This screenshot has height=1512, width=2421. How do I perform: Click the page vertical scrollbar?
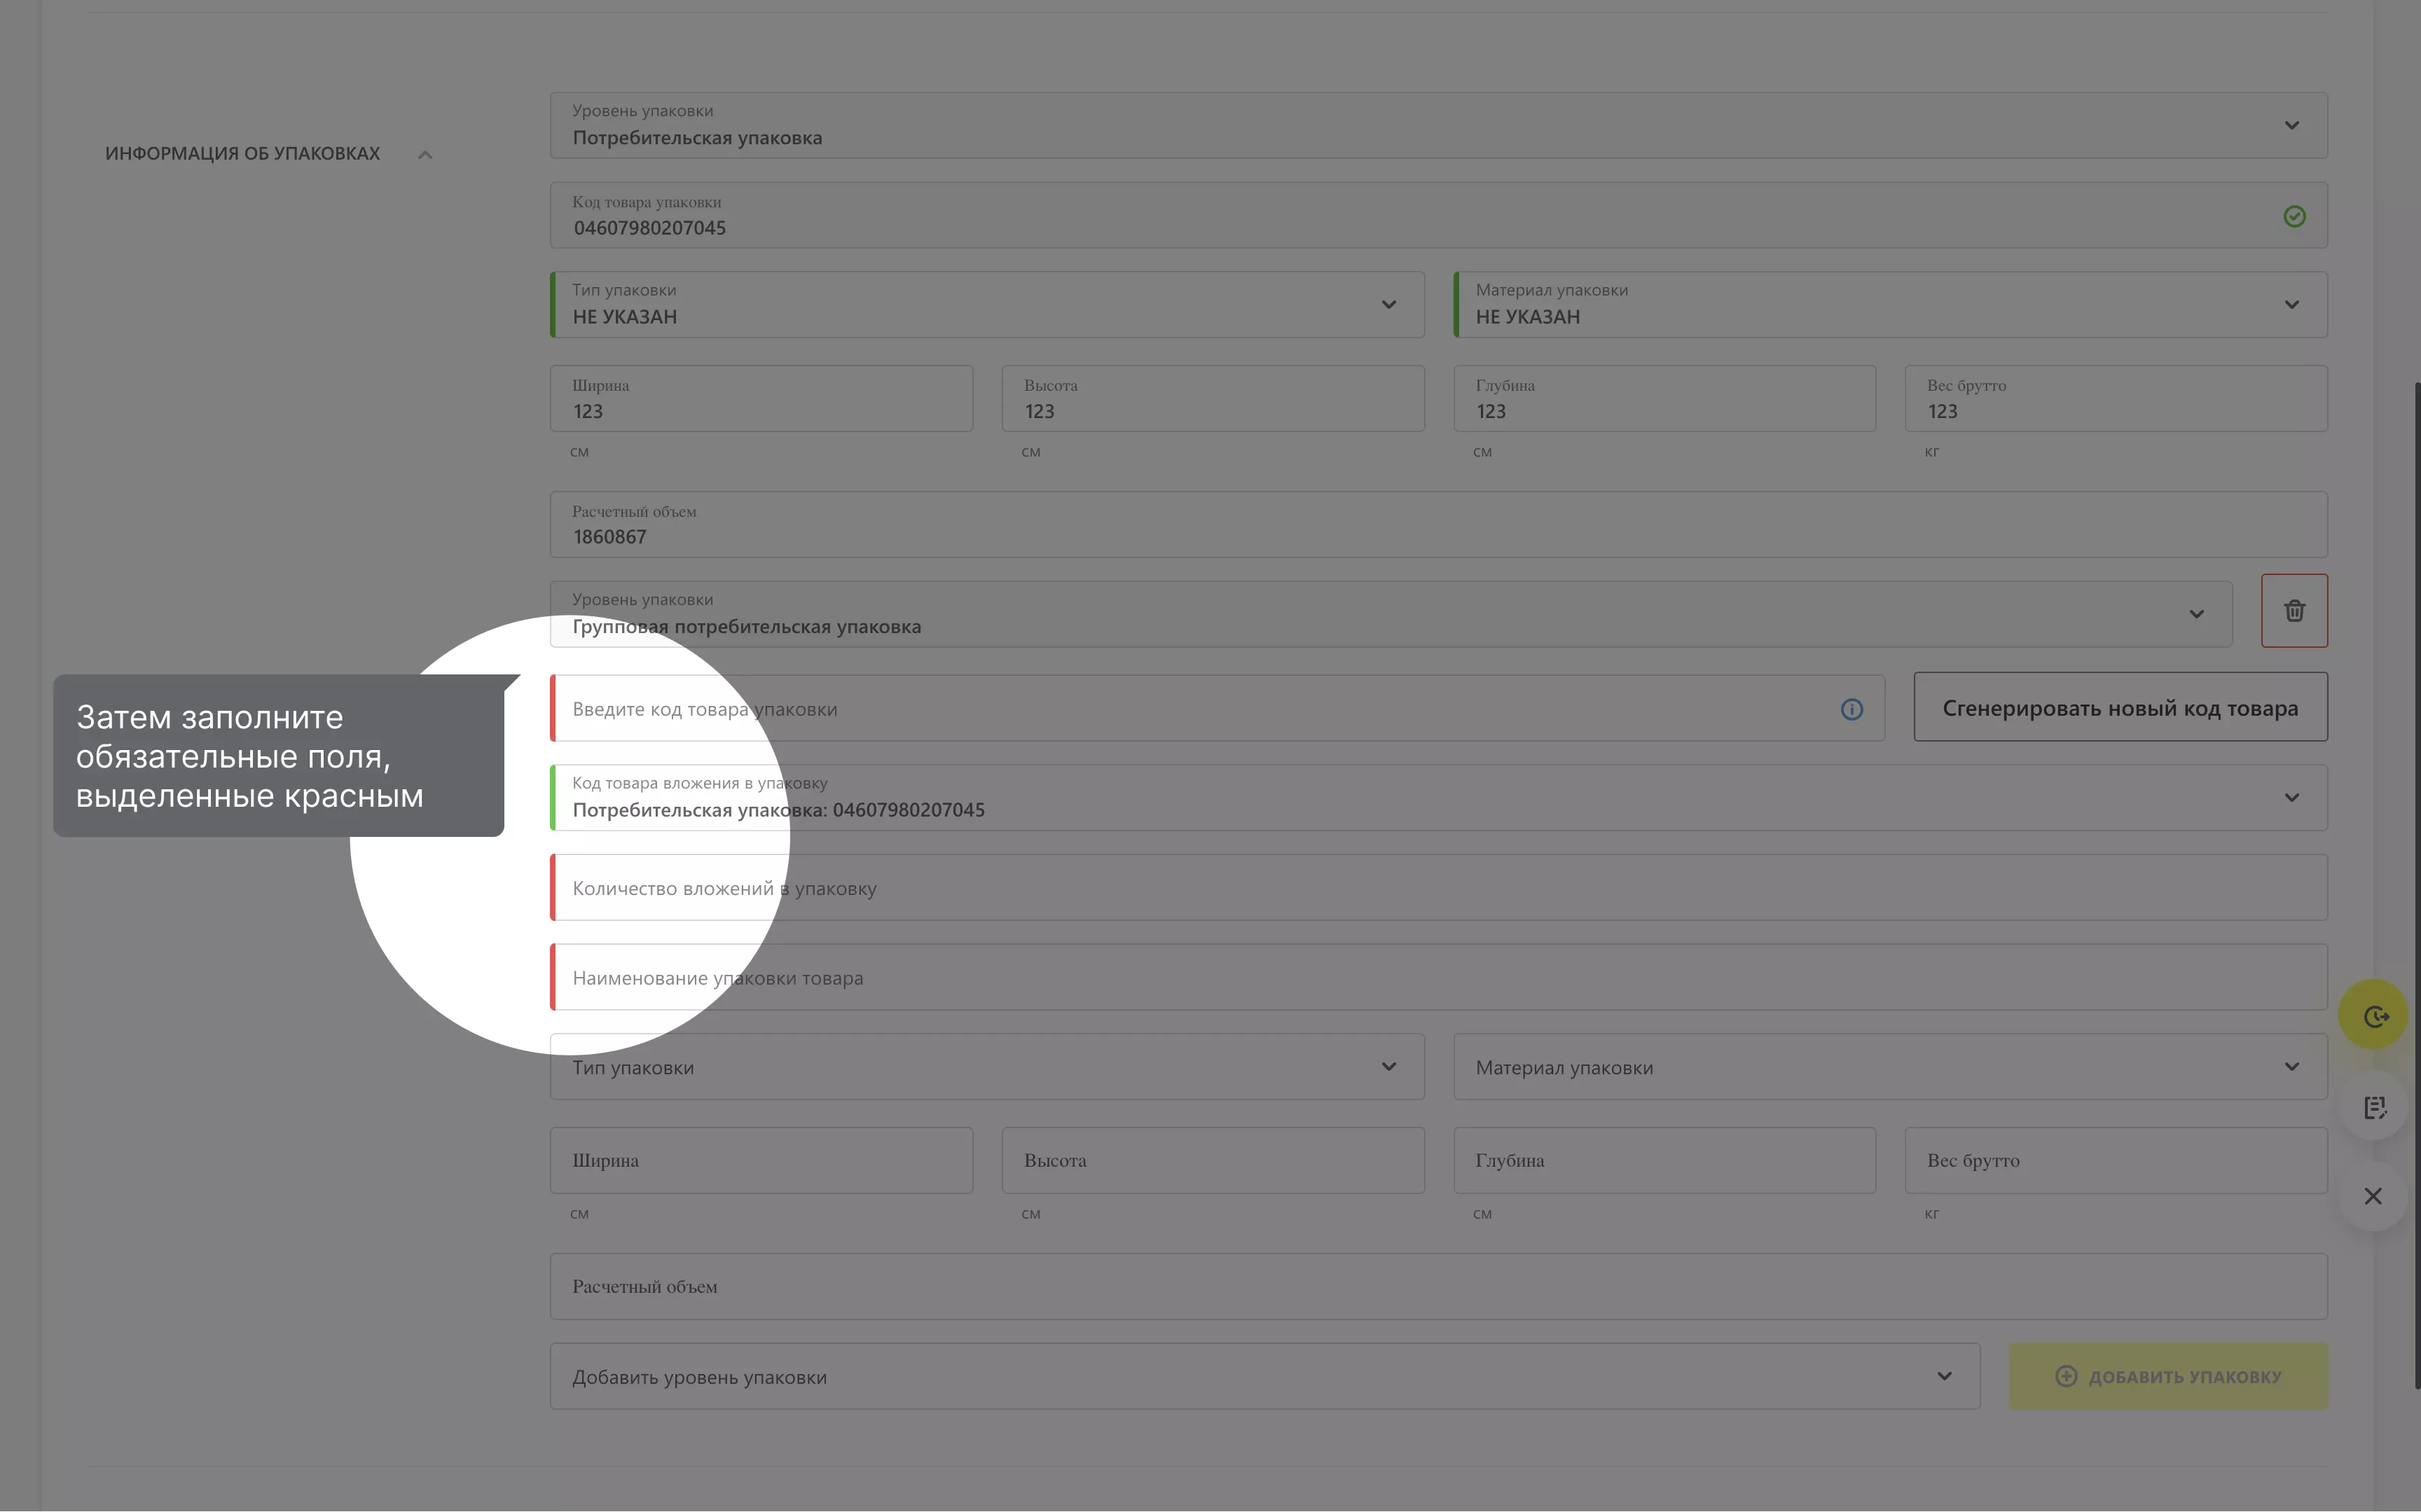tap(2416, 885)
